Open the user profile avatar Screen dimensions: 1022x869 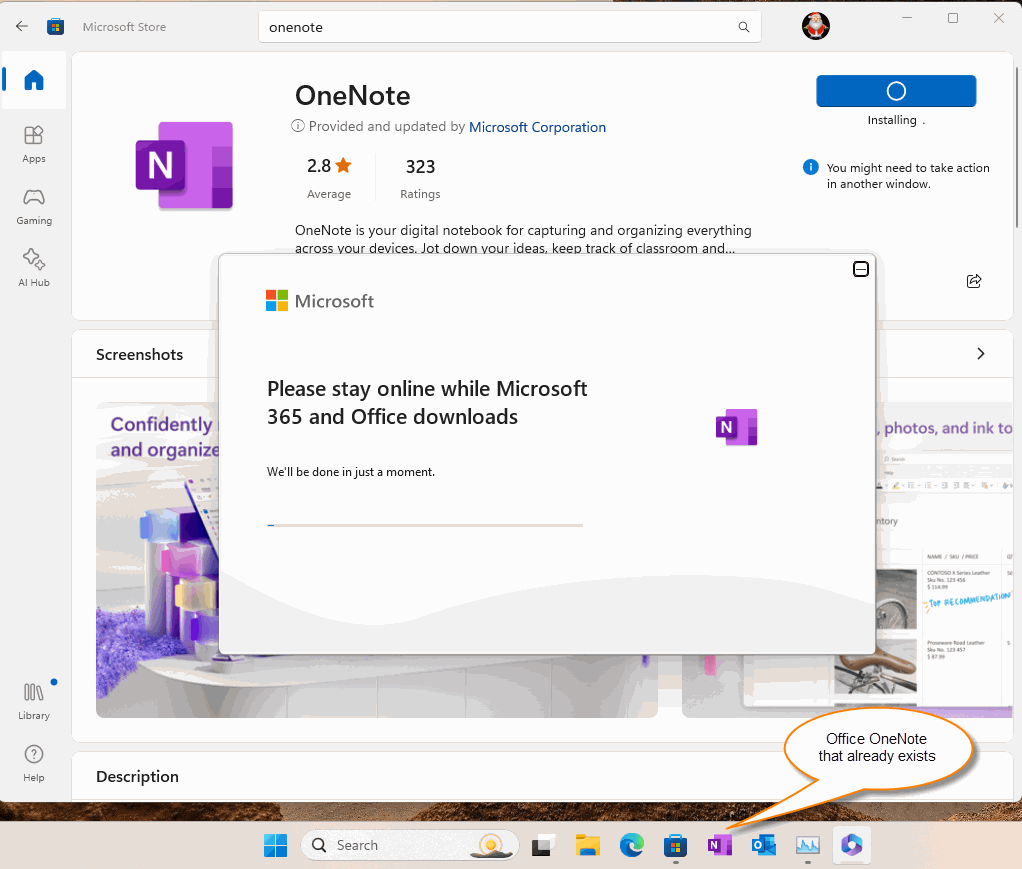point(815,26)
